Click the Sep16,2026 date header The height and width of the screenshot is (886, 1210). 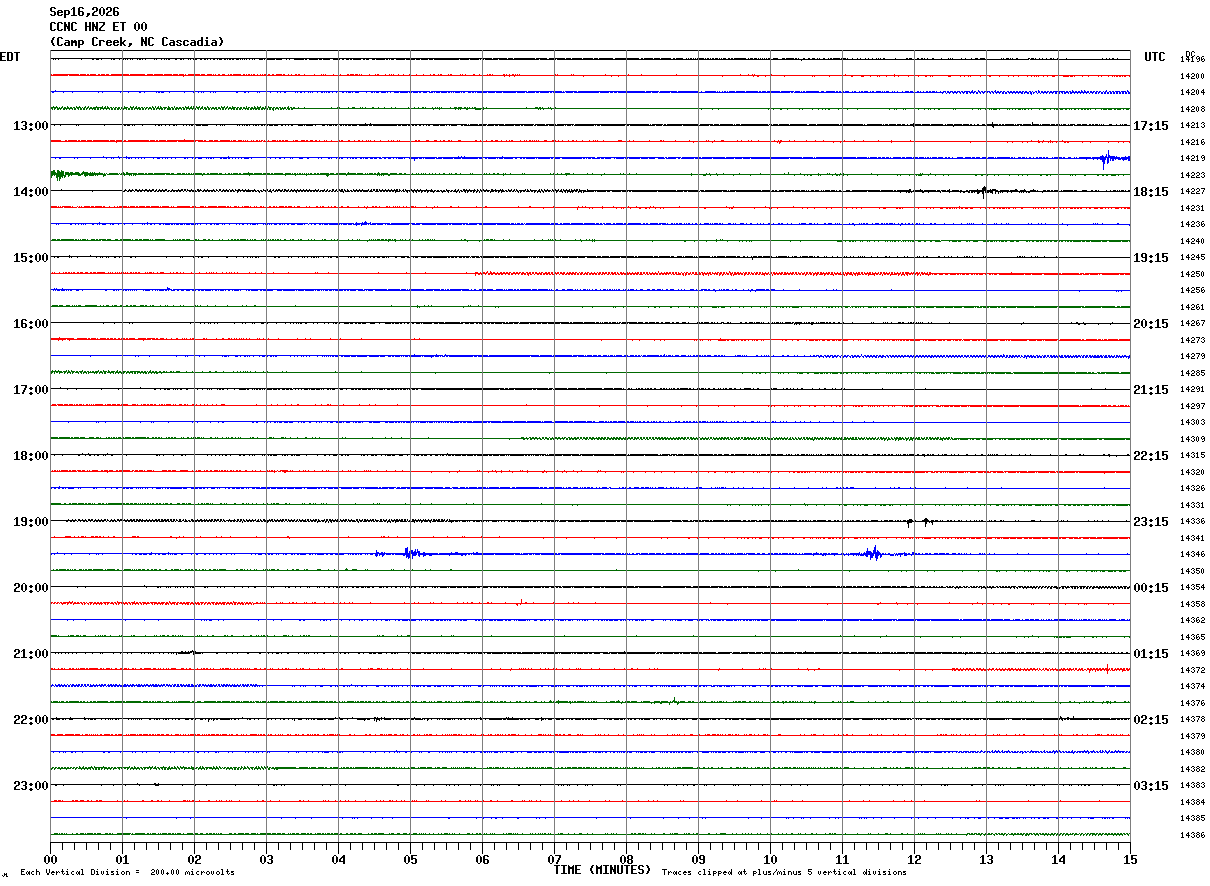[84, 12]
